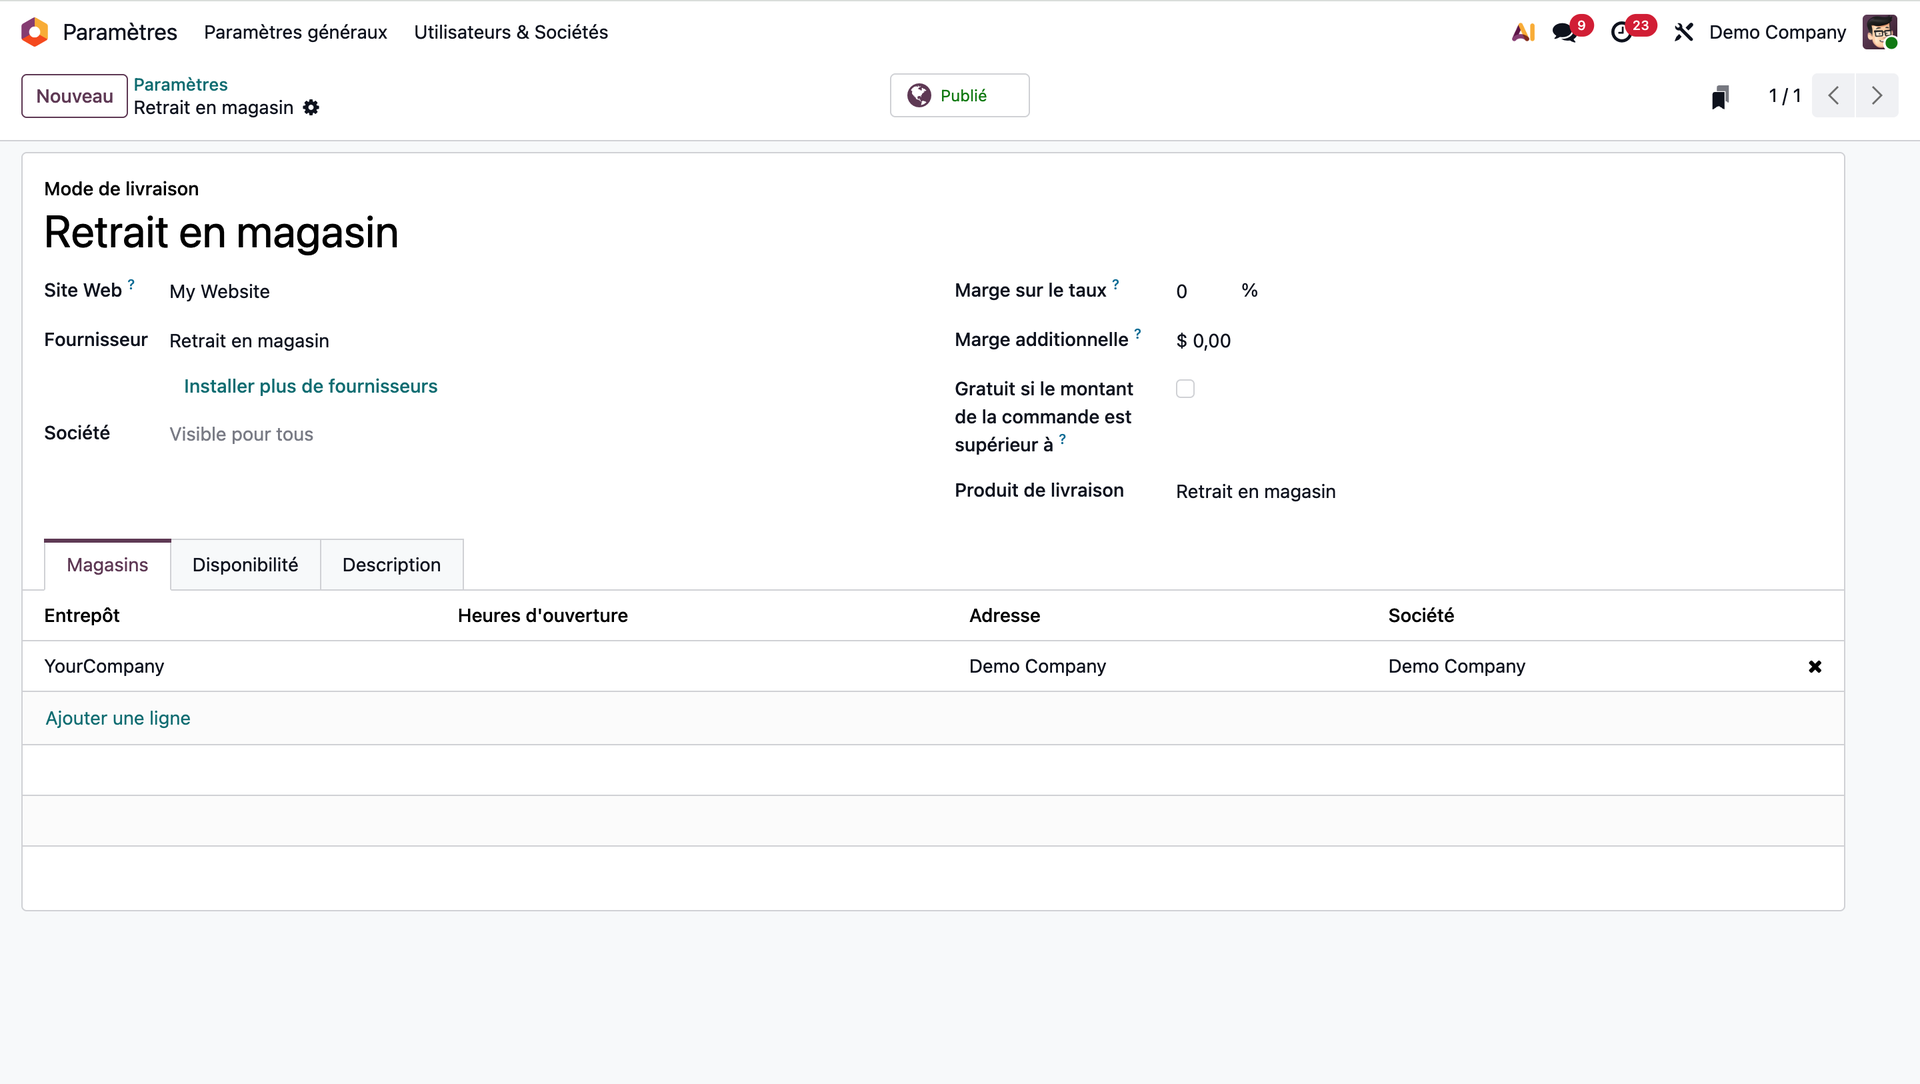Open the Odoo home app icon
This screenshot has width=1920, height=1084.
(x=35, y=32)
